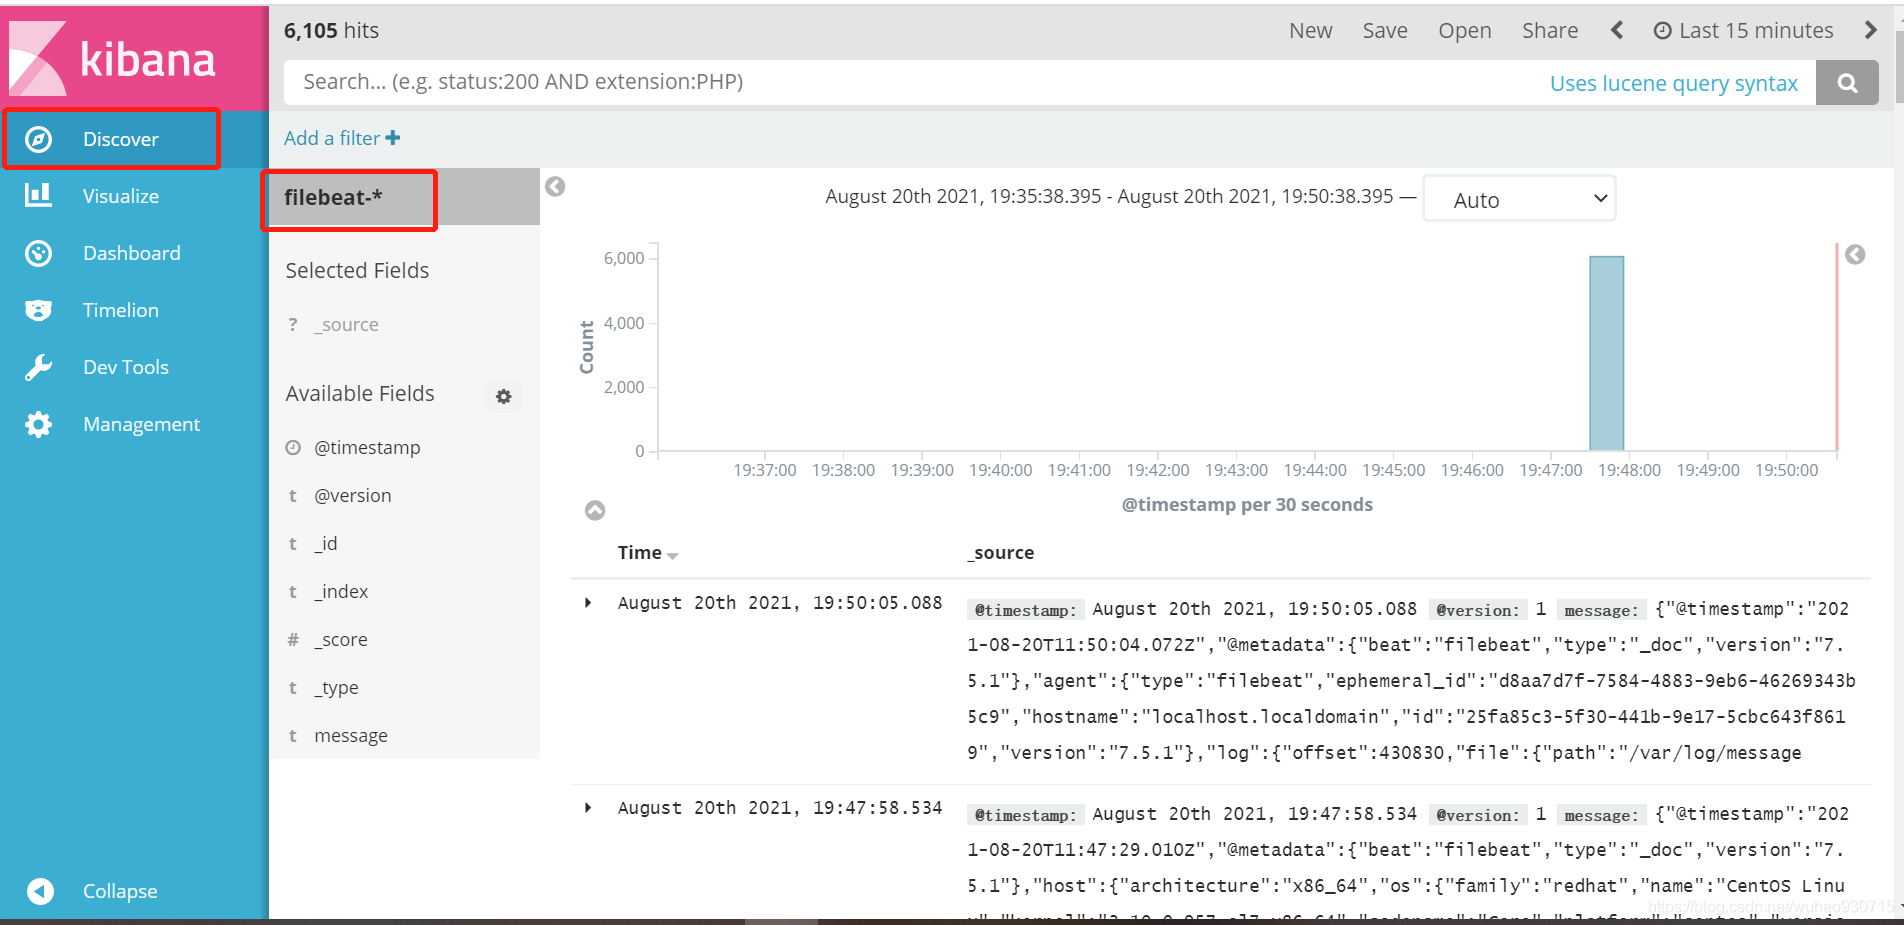Click the Collapse sidebar arrow icon
The width and height of the screenshot is (1904, 925).
coord(40,891)
